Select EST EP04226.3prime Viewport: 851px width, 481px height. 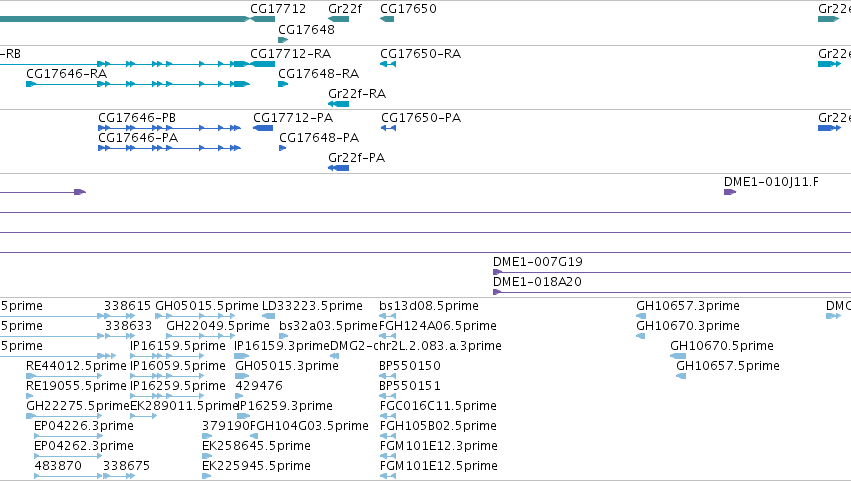tap(84, 426)
